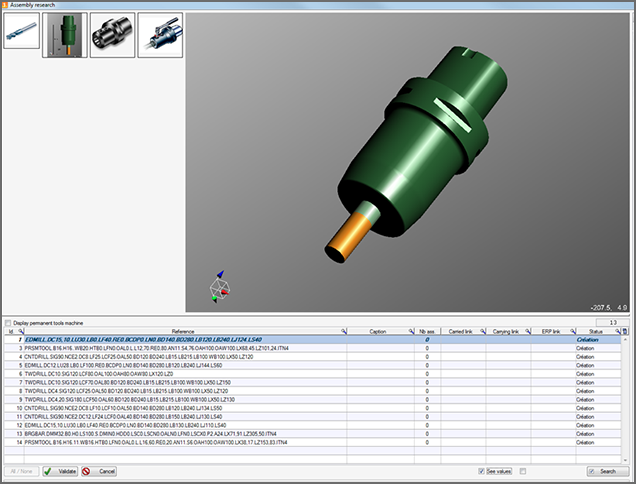Click the 3D axis orientation cube
The width and height of the screenshot is (636, 484).
click(x=219, y=289)
